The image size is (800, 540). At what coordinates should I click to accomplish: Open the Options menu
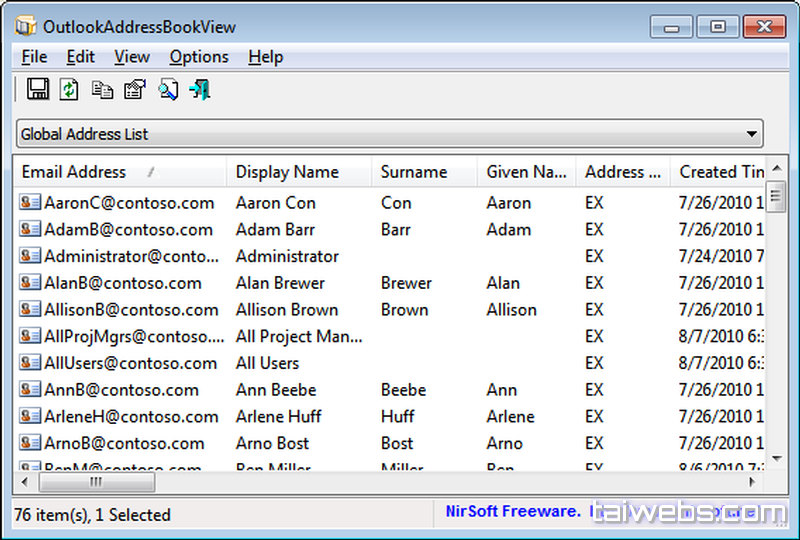tap(199, 57)
